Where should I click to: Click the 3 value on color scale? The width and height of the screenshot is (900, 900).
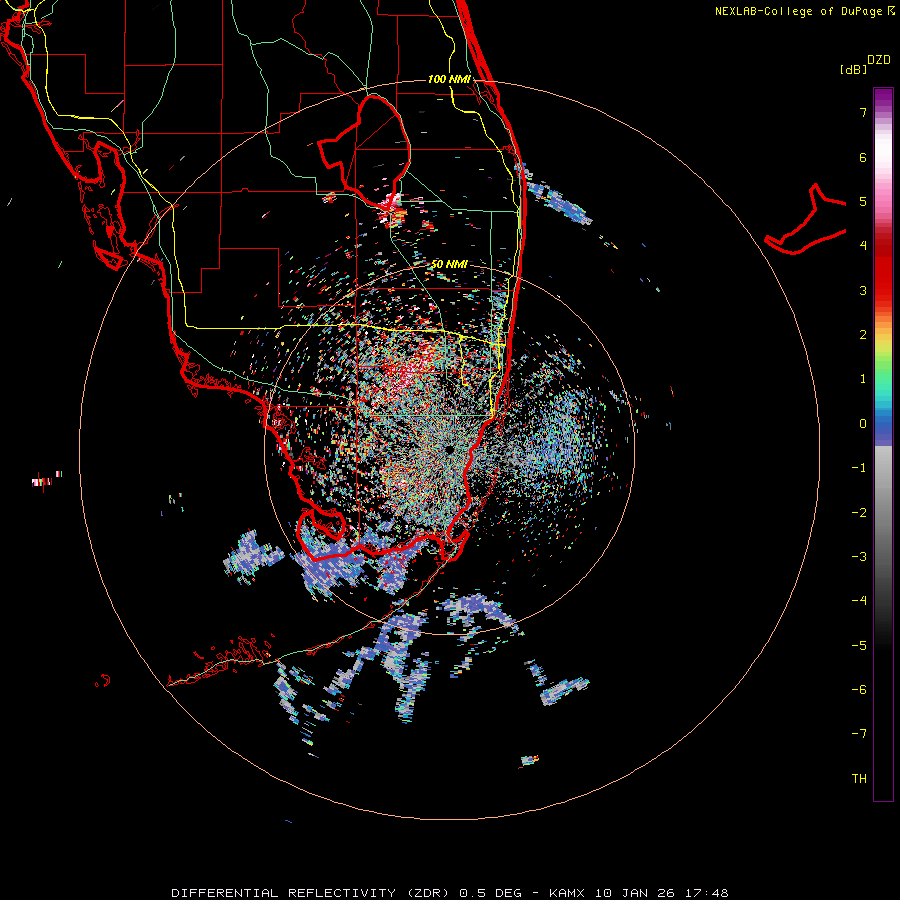click(863, 290)
